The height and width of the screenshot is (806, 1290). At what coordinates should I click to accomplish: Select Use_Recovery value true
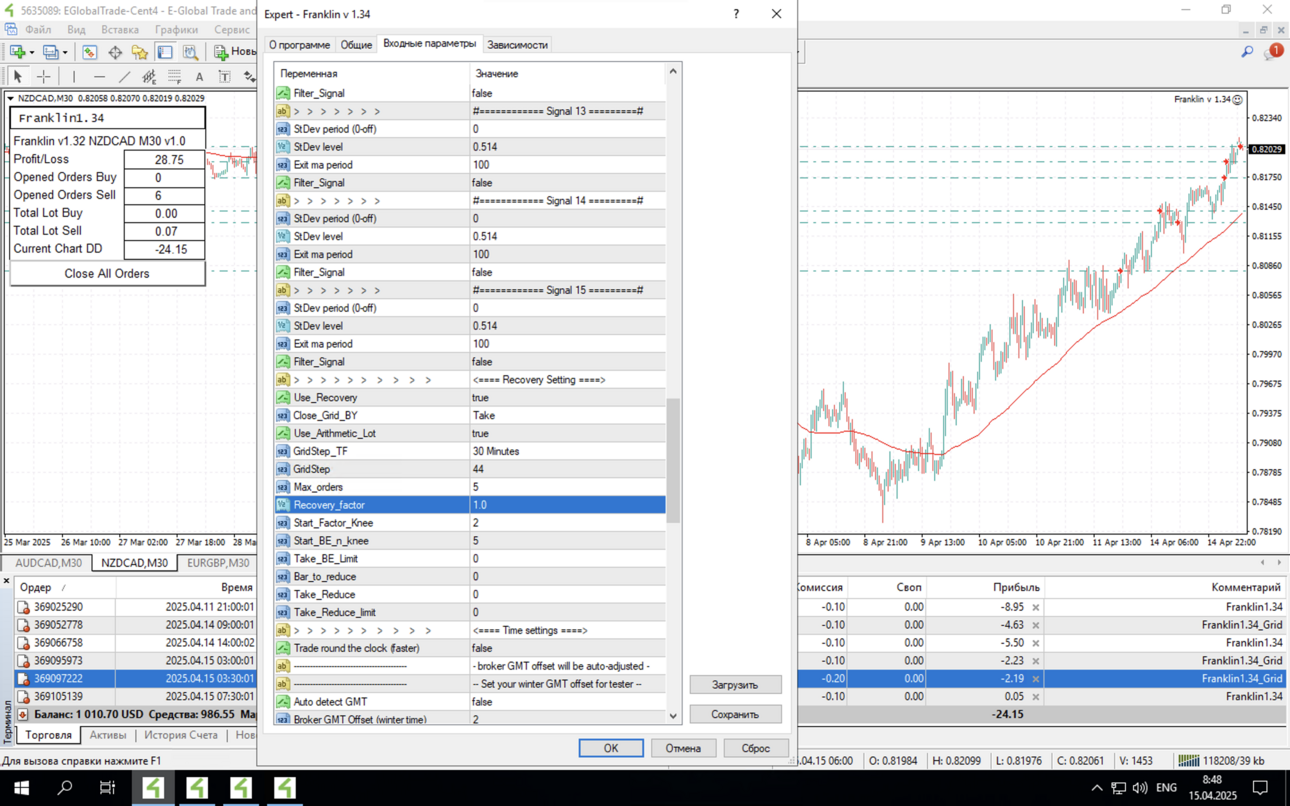point(567,398)
